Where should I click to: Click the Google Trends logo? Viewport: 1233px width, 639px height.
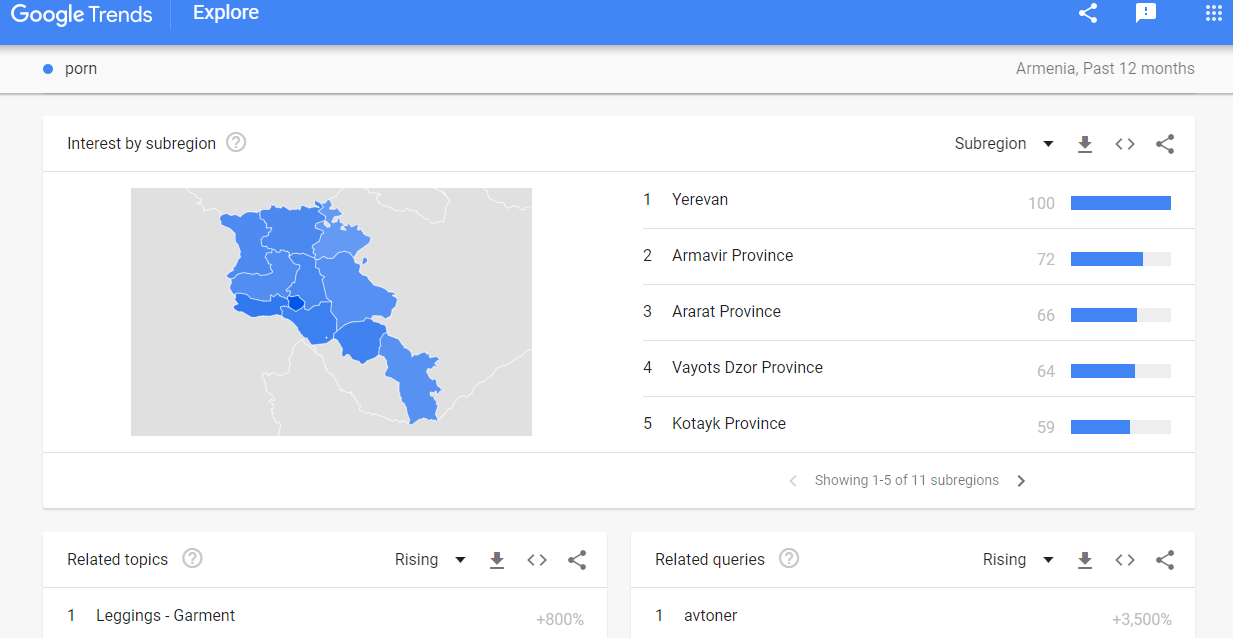point(82,14)
